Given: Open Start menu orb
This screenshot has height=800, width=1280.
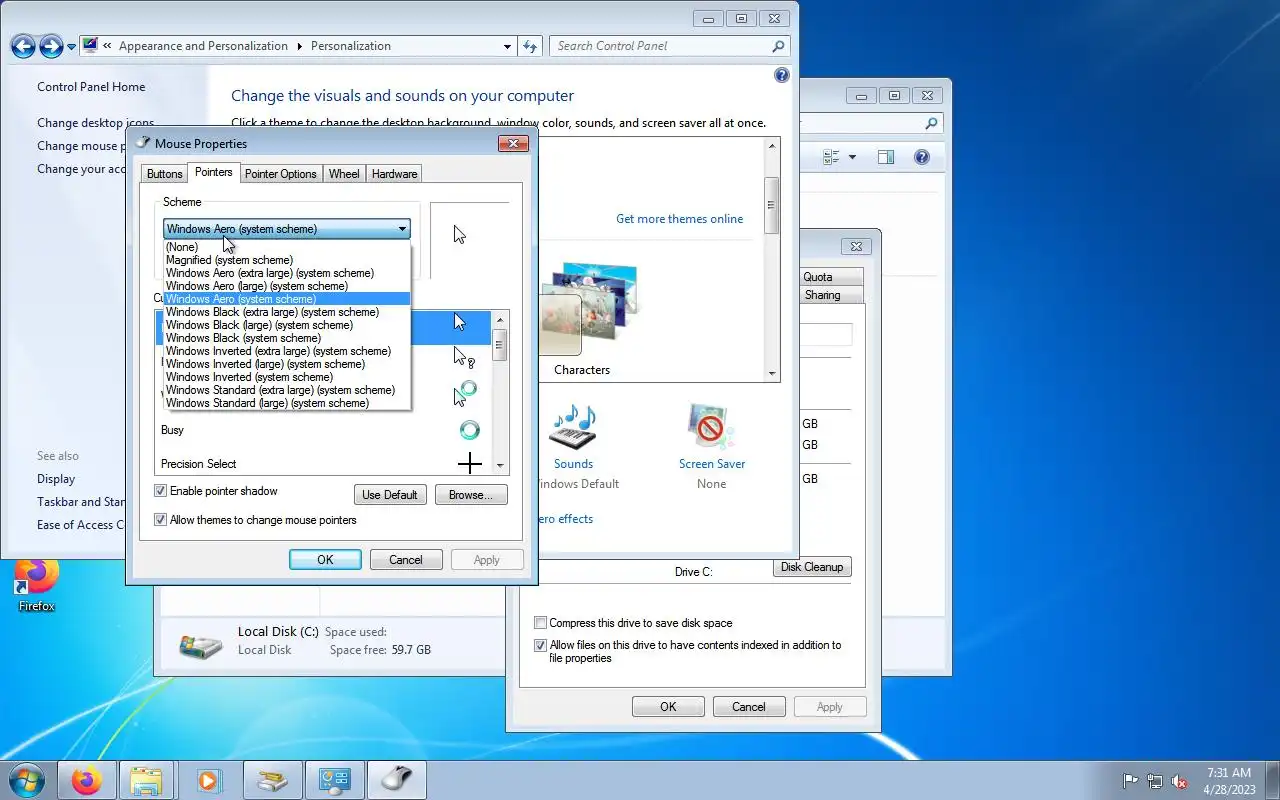Looking at the screenshot, I should 26,779.
